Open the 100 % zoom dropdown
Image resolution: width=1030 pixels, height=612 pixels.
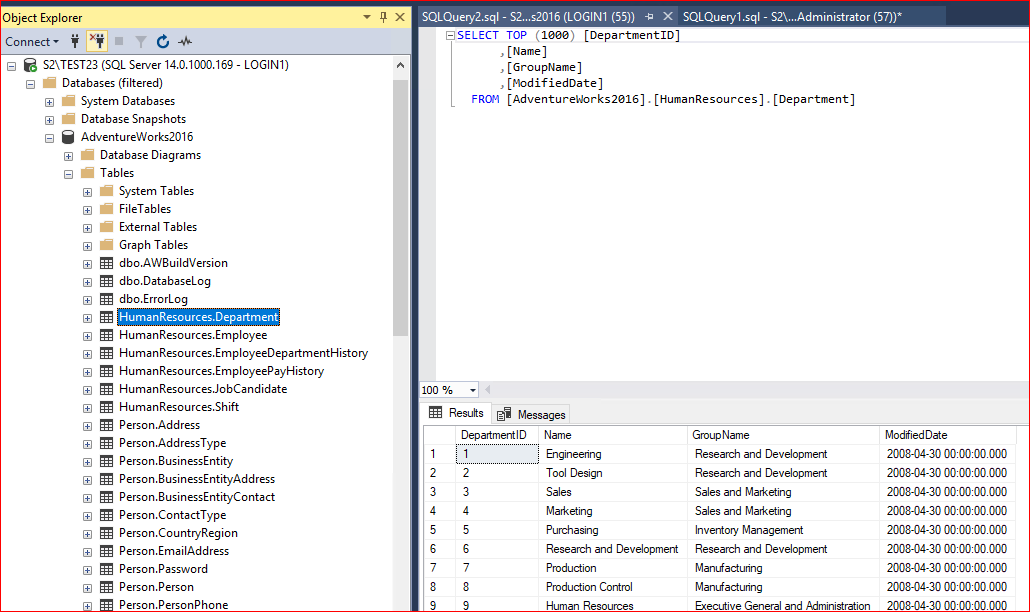click(472, 390)
